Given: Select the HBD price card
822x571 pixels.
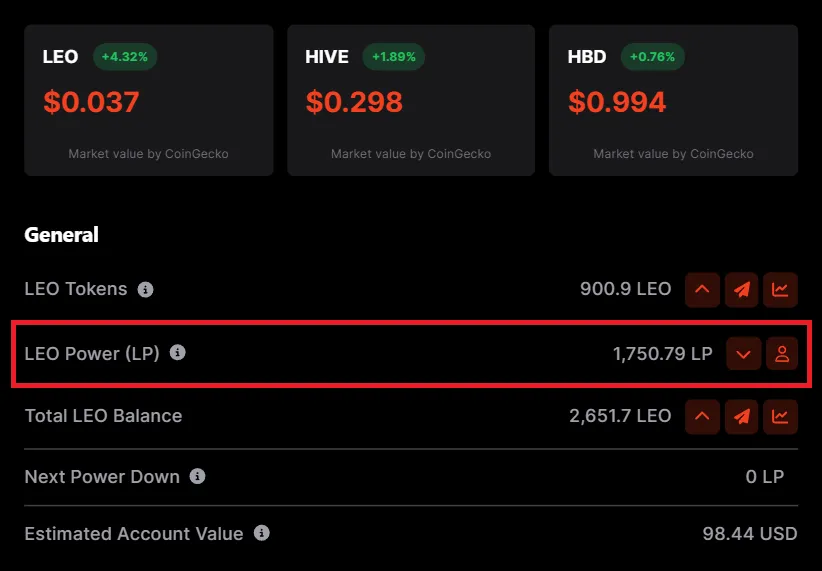Looking at the screenshot, I should tap(674, 100).
